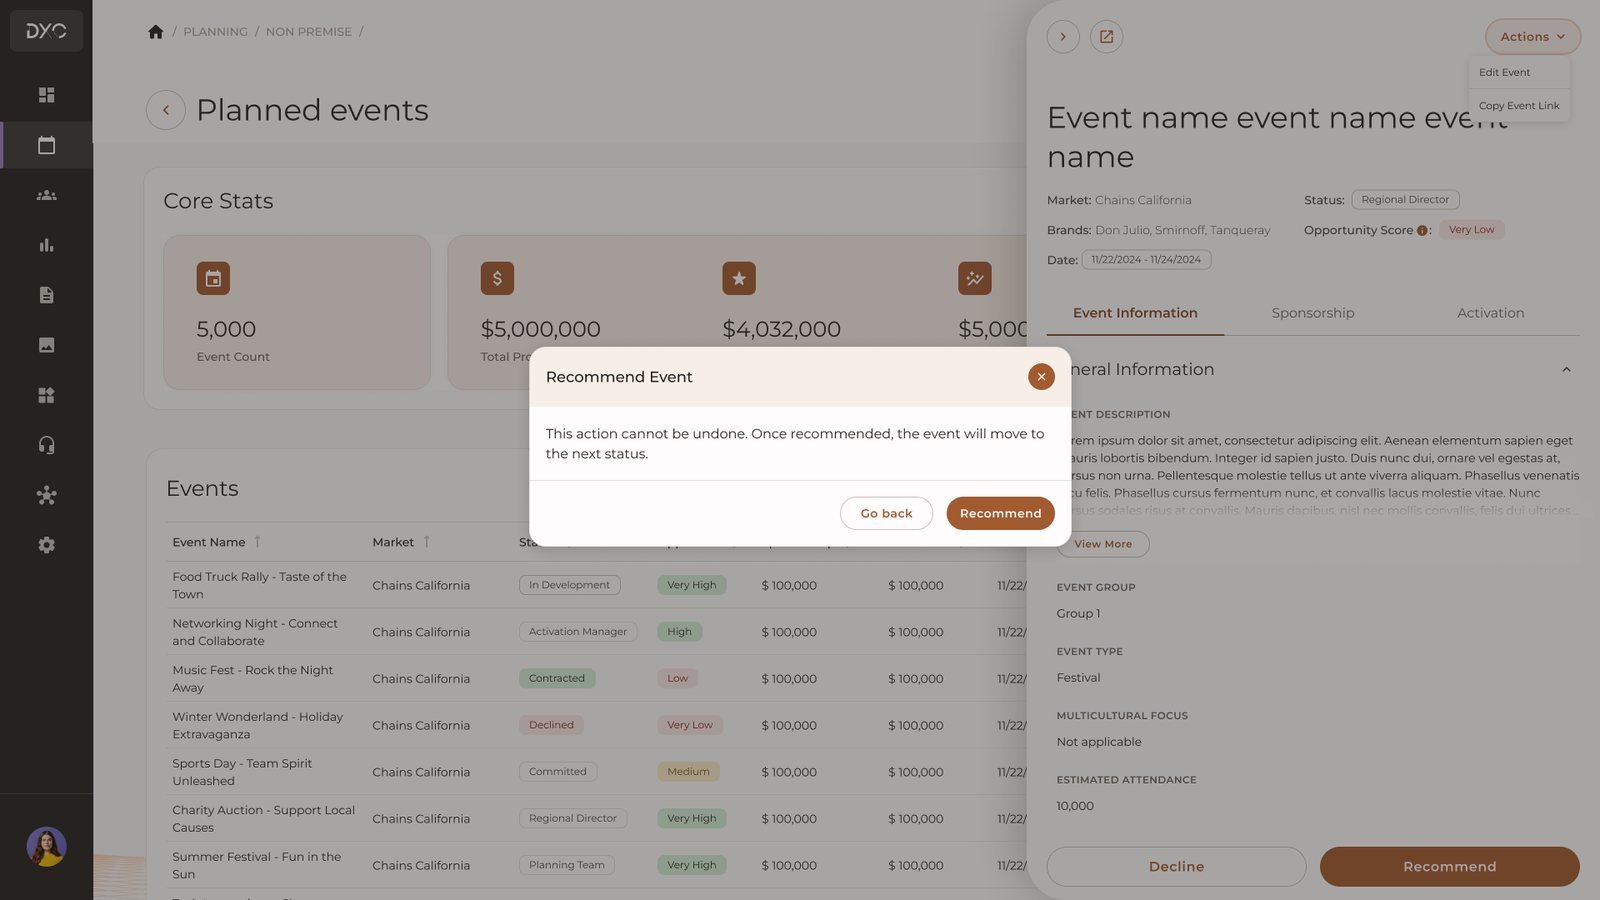Sort by Event Name column arrow
Viewport: 1600px width, 900px height.
tap(257, 541)
